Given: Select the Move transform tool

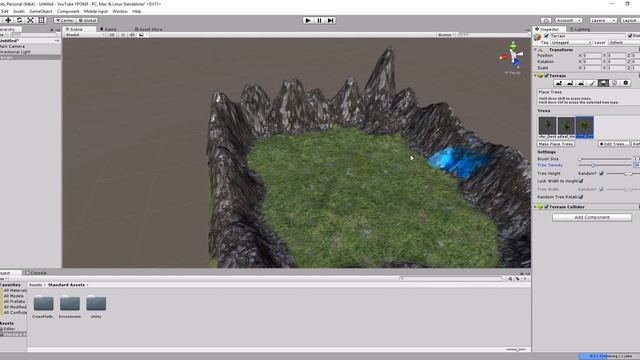Looking at the screenshot, I should click(8, 20).
